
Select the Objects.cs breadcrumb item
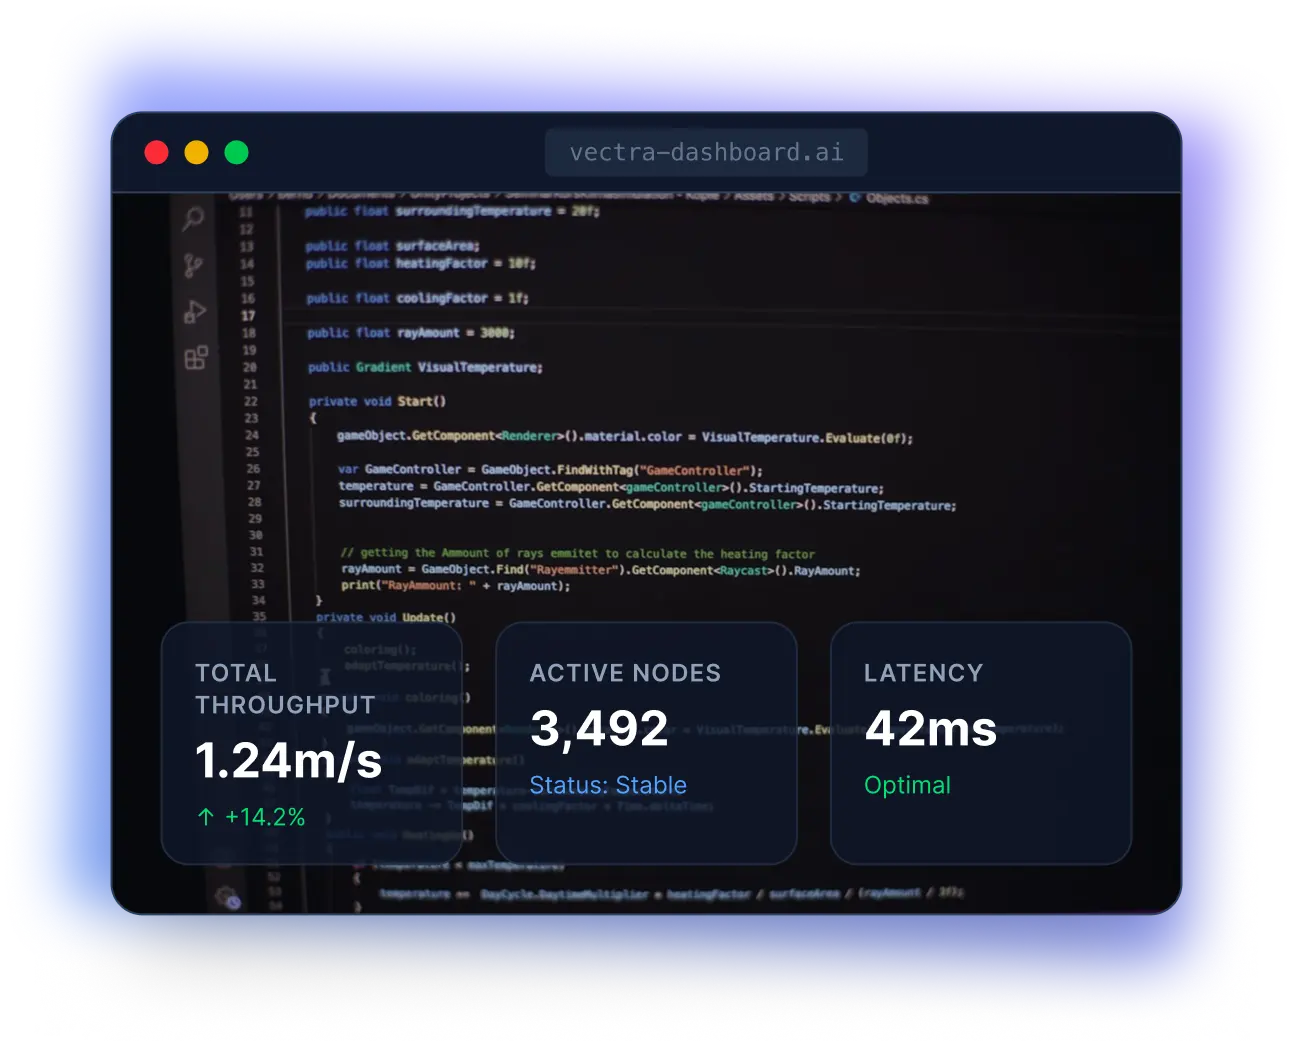(896, 198)
